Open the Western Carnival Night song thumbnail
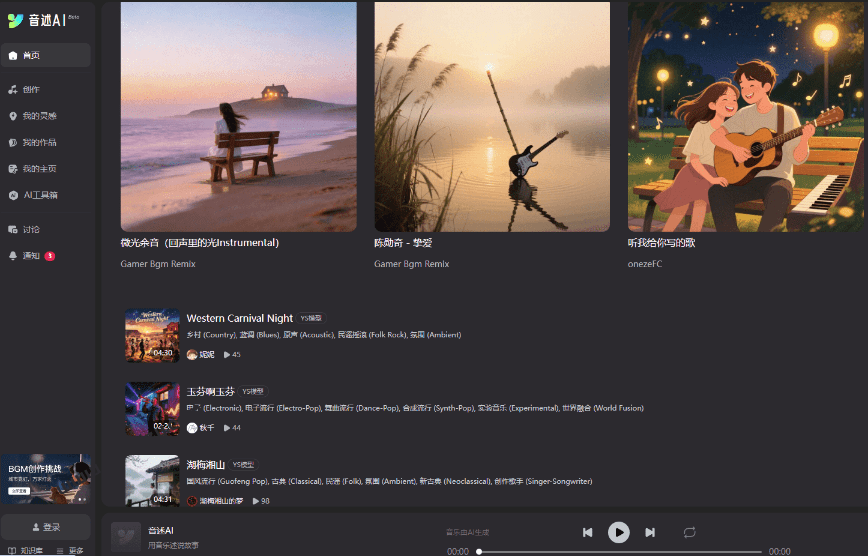This screenshot has height=556, width=868. [152, 336]
